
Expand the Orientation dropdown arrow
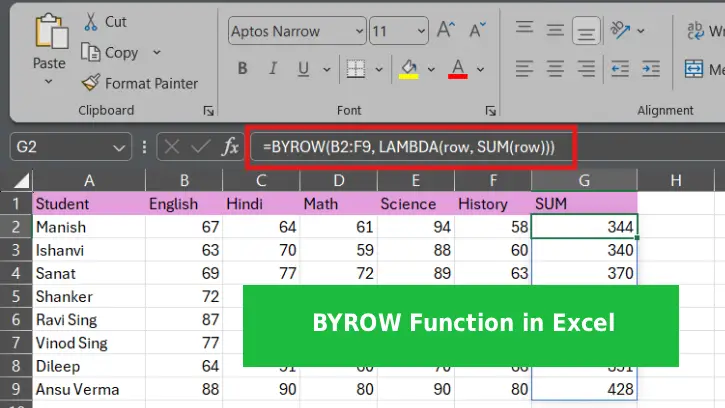tap(641, 31)
